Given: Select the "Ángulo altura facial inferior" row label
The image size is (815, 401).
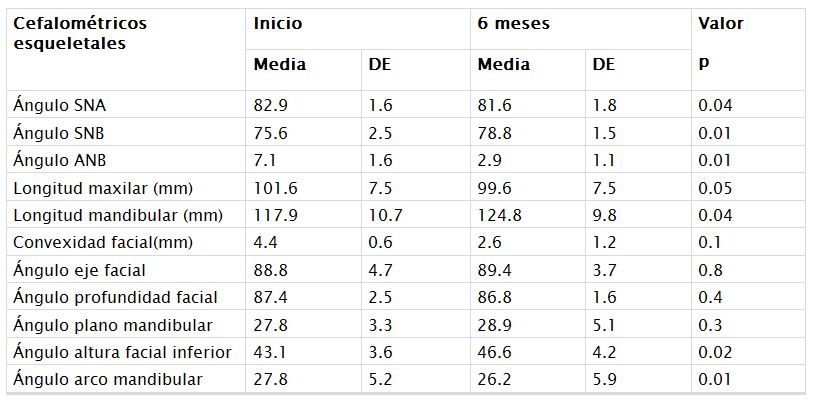Looking at the screenshot, I should coord(122,352).
